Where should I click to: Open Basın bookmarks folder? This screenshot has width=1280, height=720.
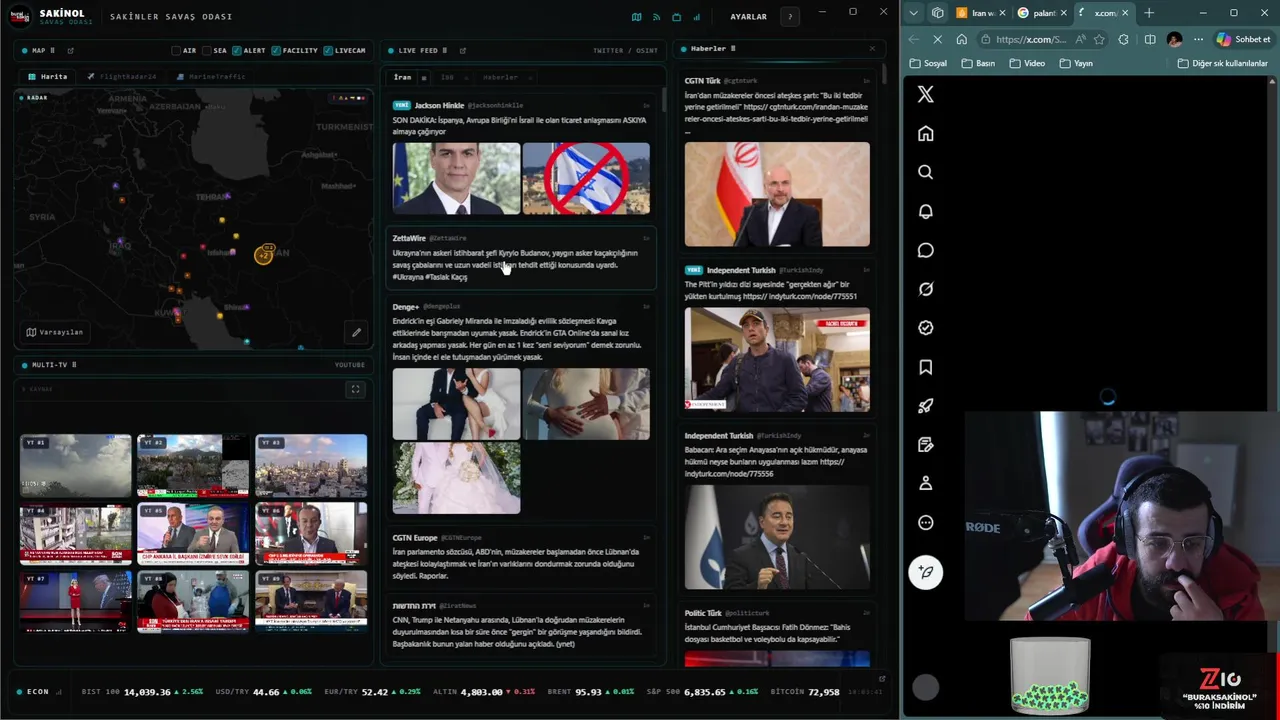point(978,63)
